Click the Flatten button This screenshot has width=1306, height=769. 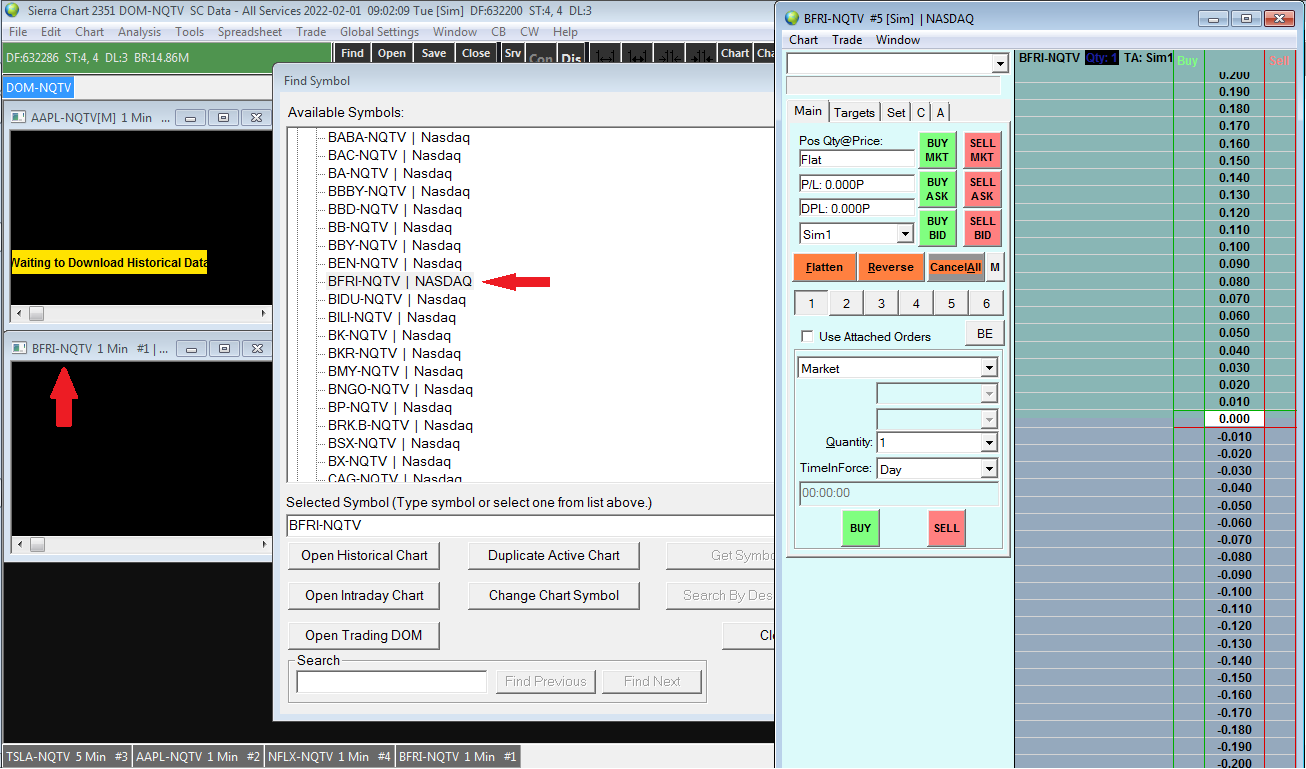click(x=825, y=267)
